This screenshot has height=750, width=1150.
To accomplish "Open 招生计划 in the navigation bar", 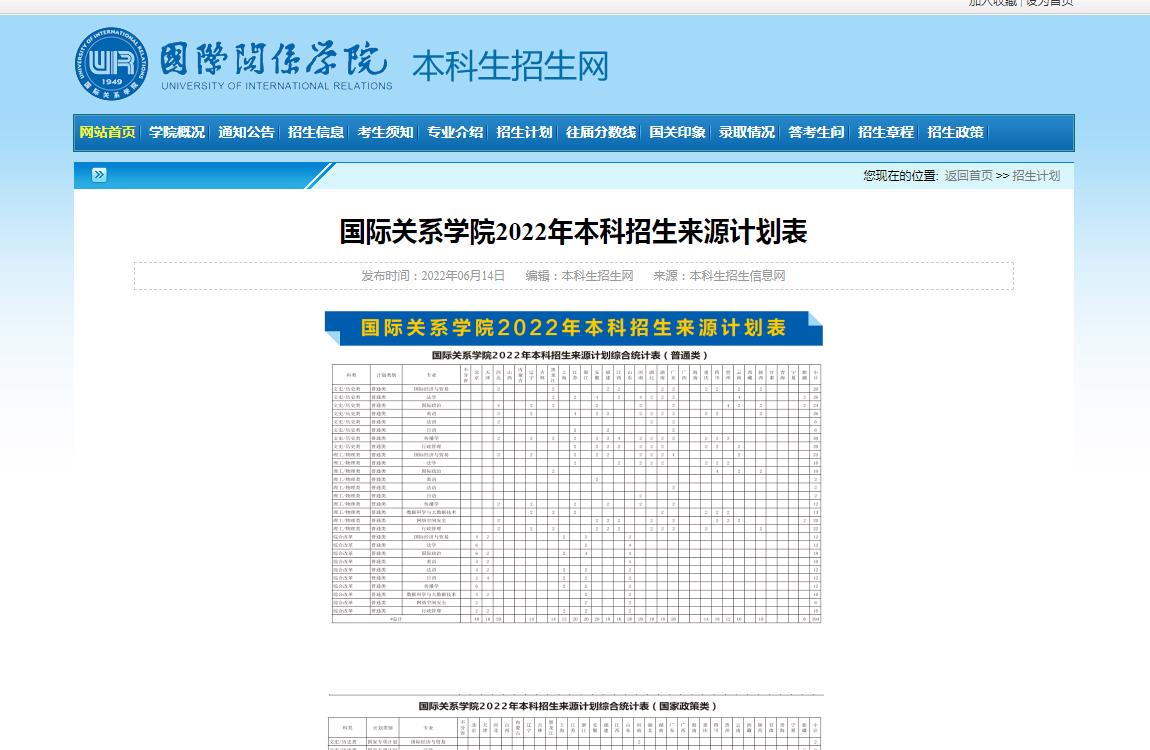I will coord(524,133).
